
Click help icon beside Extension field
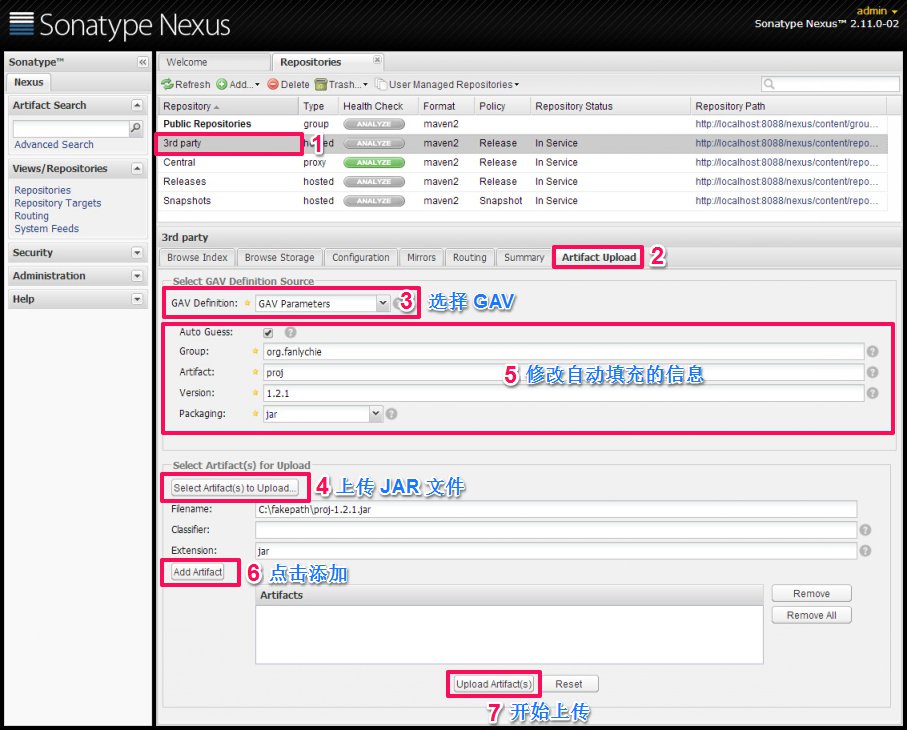865,551
